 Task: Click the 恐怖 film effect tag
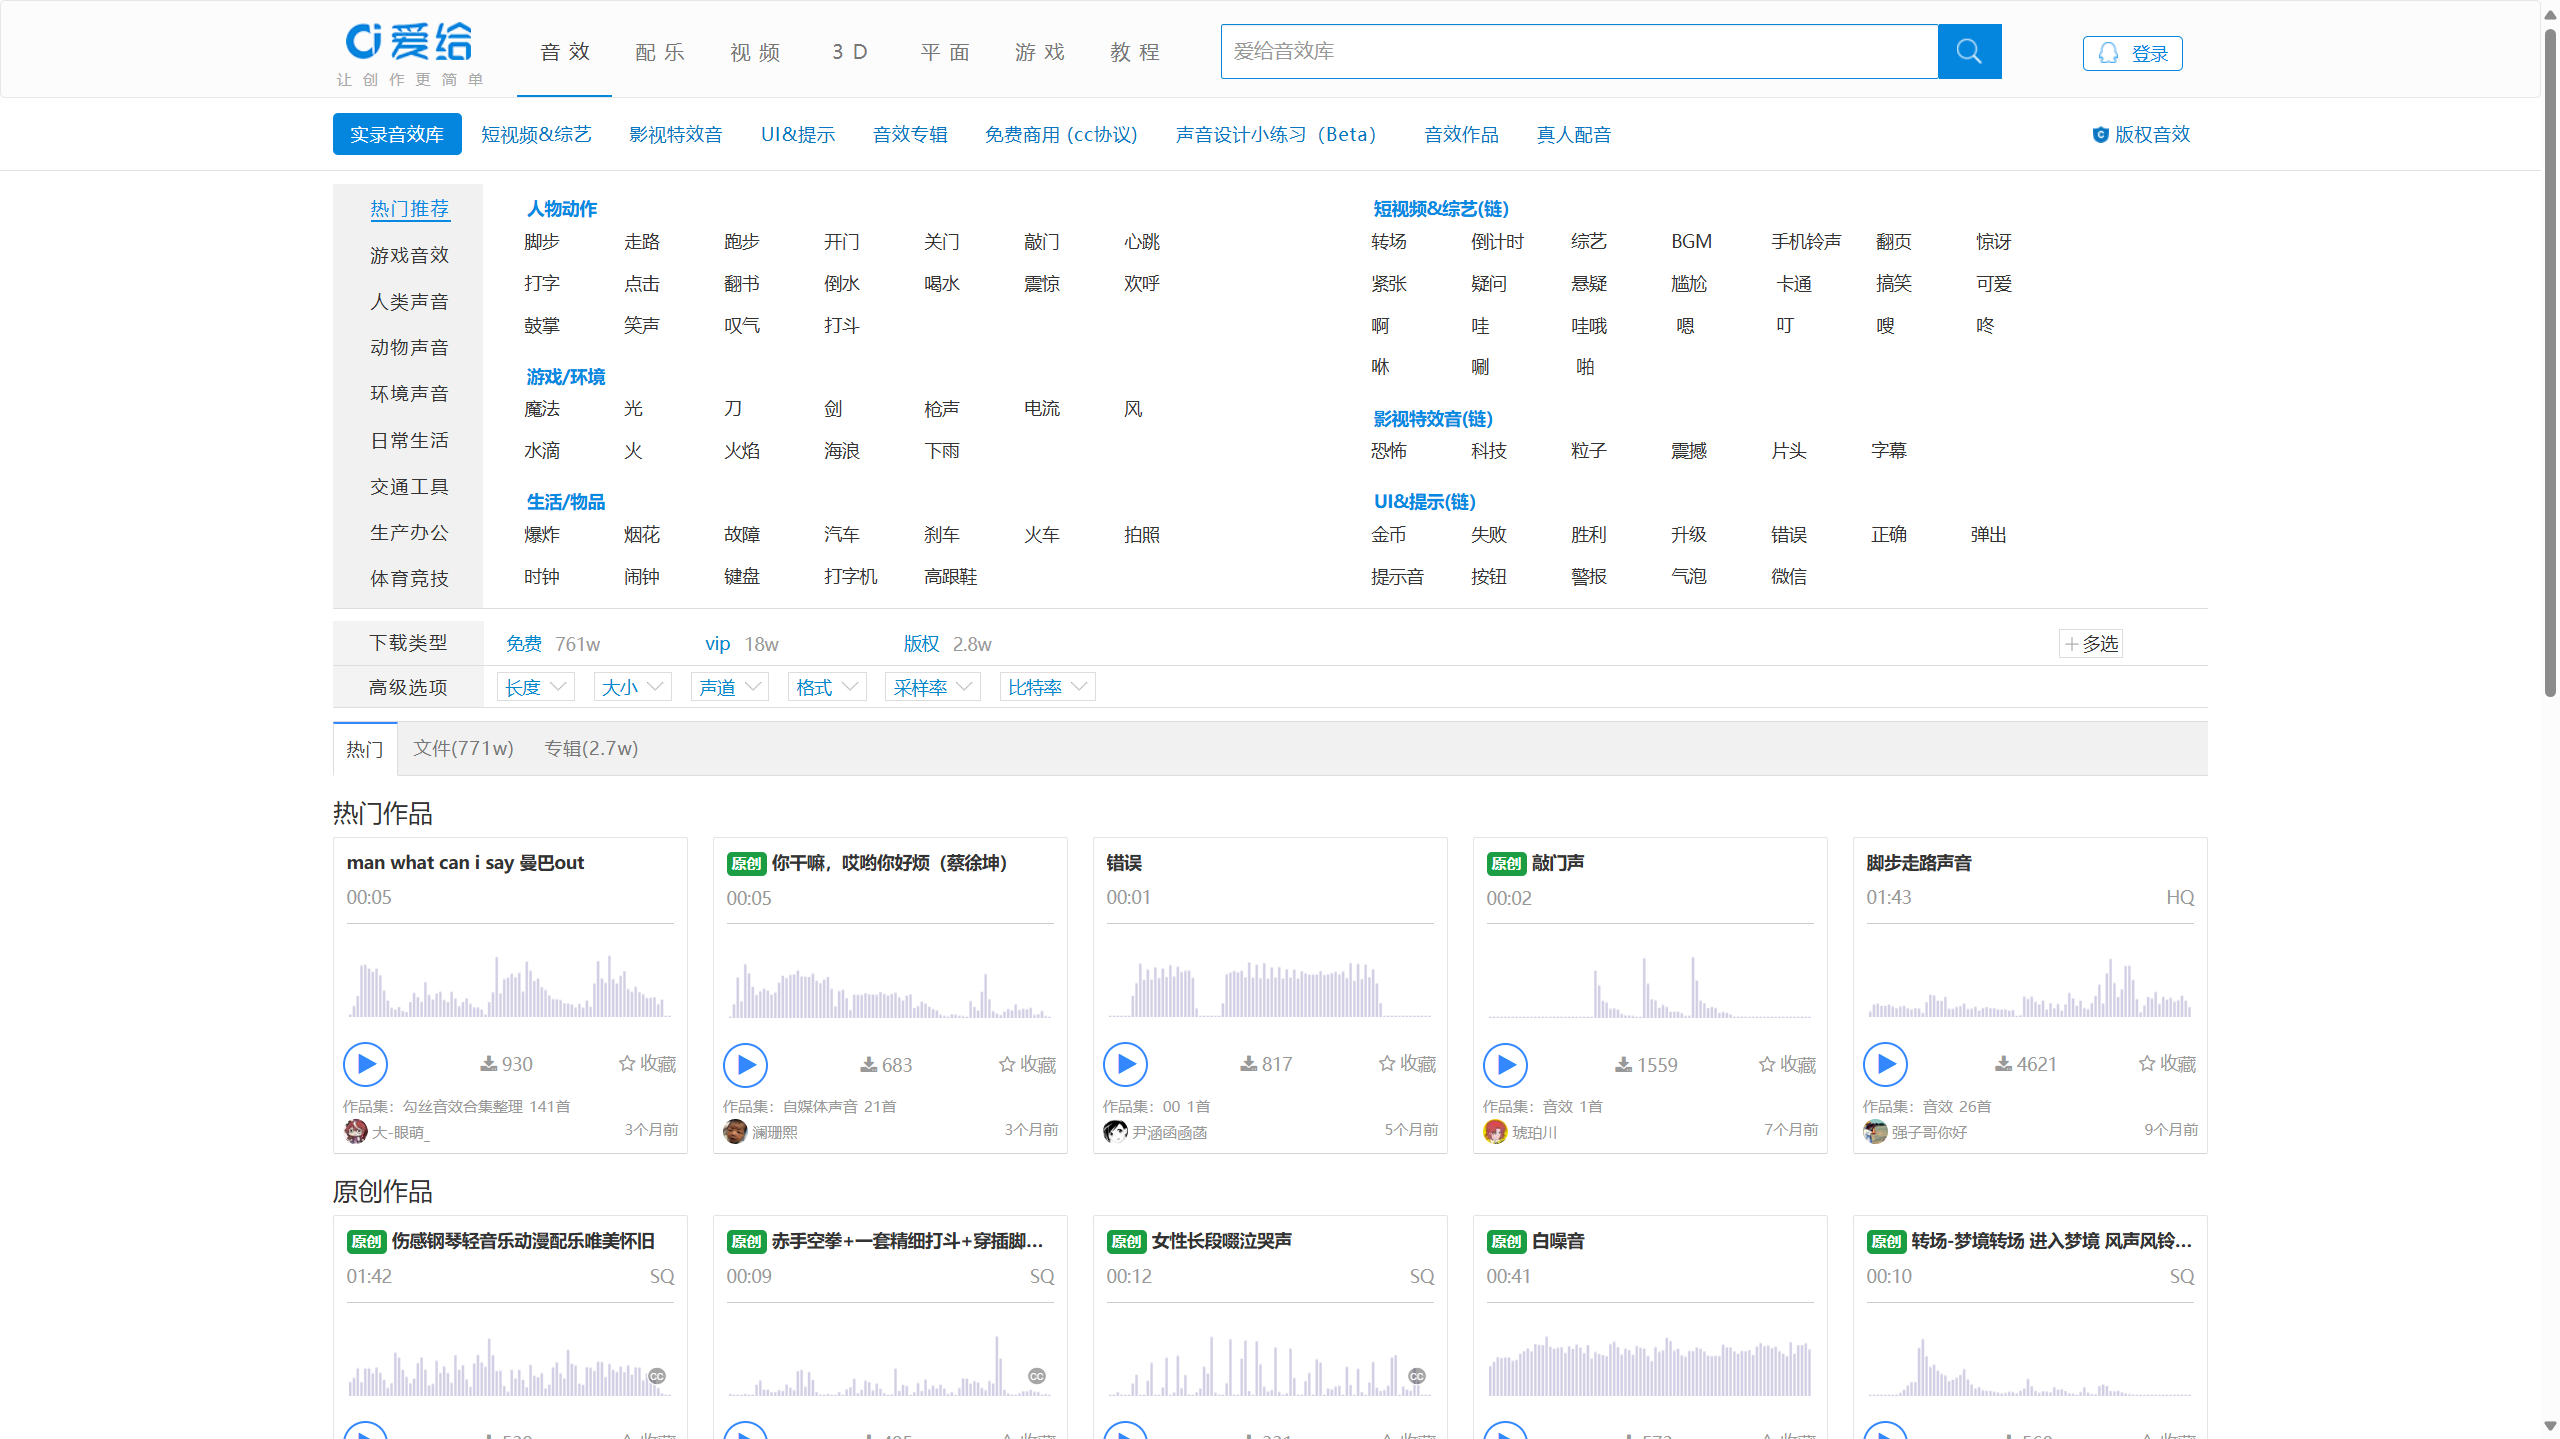(1388, 450)
